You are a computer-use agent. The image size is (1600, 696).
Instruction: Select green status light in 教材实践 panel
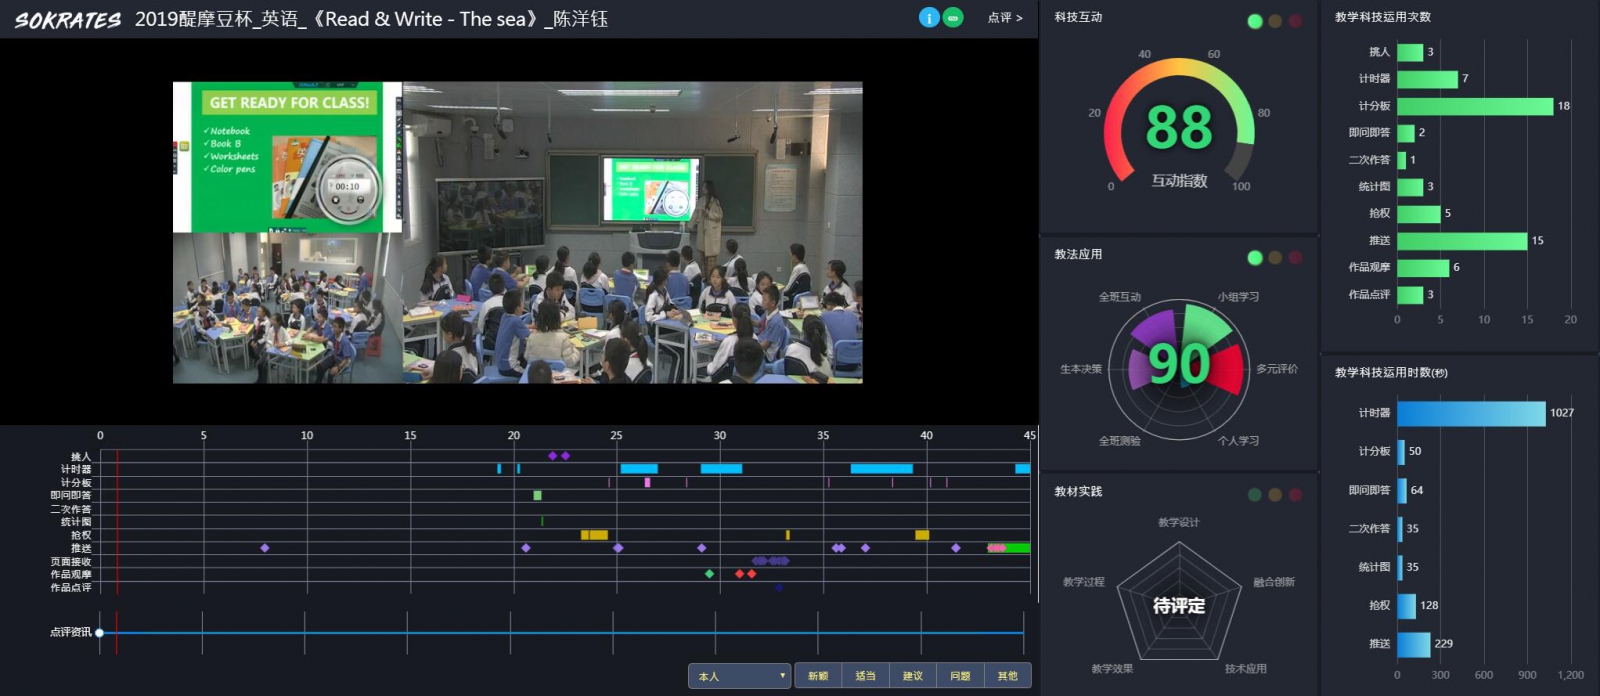tap(1255, 495)
